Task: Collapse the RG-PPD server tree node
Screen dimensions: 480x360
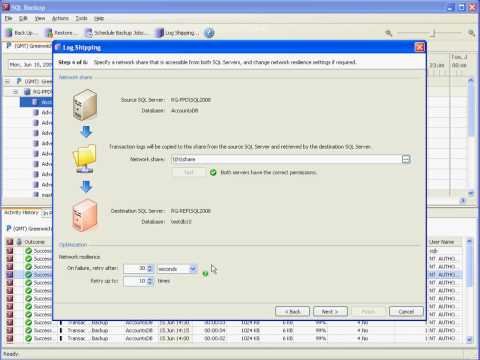Action: point(15,92)
